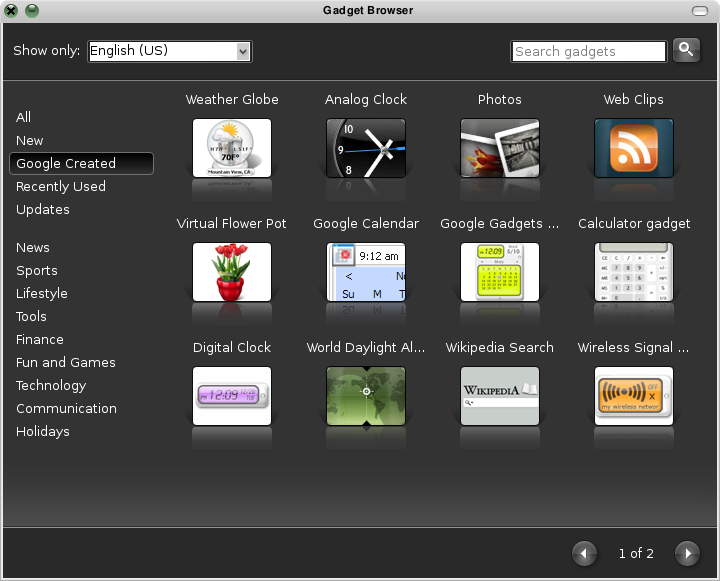The width and height of the screenshot is (720, 581).
Task: Go to the next page of gadgets
Action: tap(686, 553)
